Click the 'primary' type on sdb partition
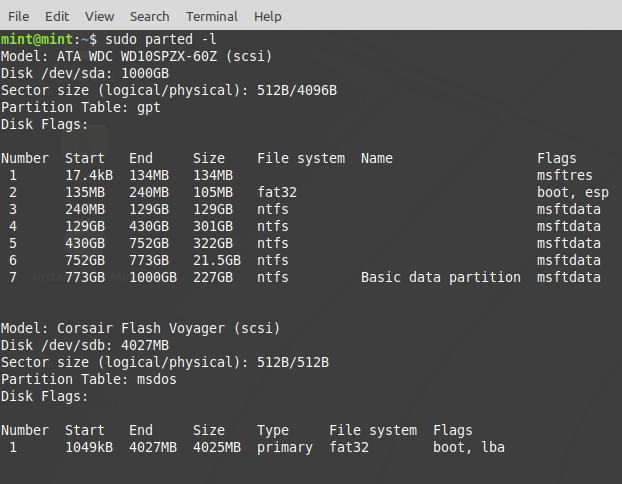Image resolution: width=622 pixels, height=484 pixels. 284,447
